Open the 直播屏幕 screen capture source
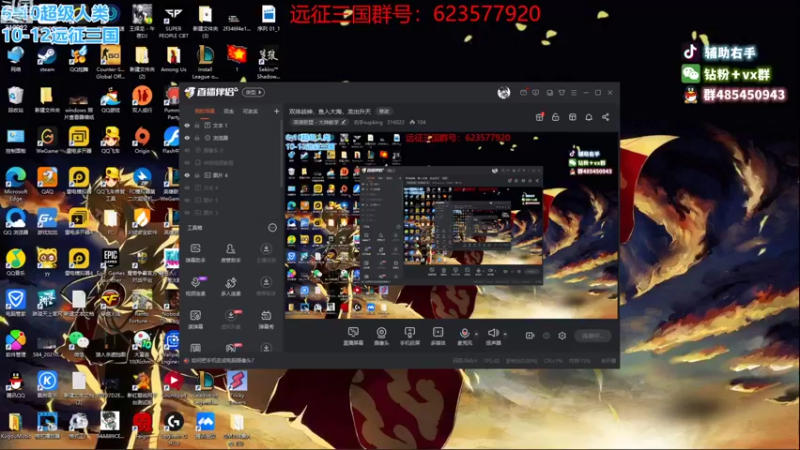800x450 pixels. [353, 336]
